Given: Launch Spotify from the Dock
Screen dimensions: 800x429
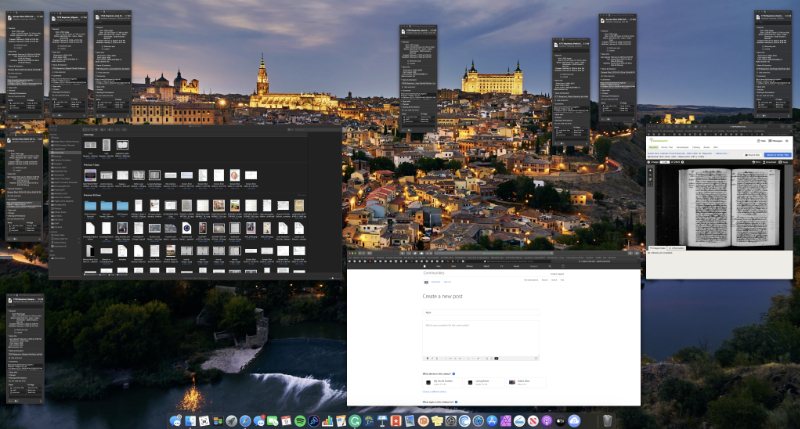Looking at the screenshot, I should pyautogui.click(x=299, y=421).
